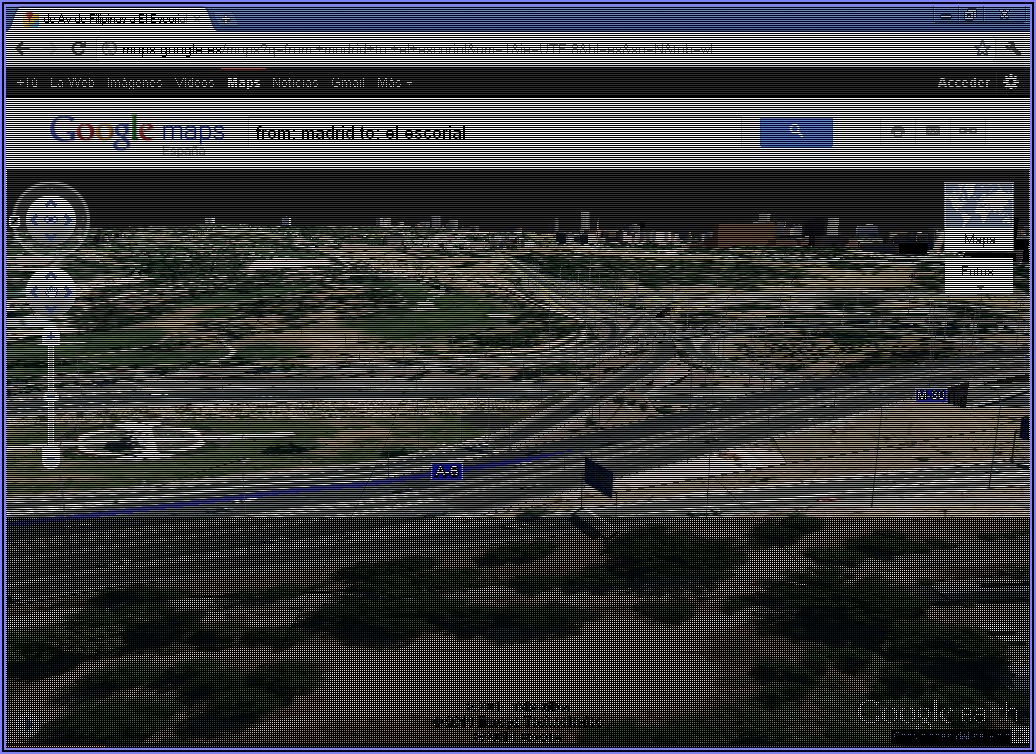1036x754 pixels.
Task: Tilt the view up in look control
Action: pyautogui.click(x=51, y=203)
